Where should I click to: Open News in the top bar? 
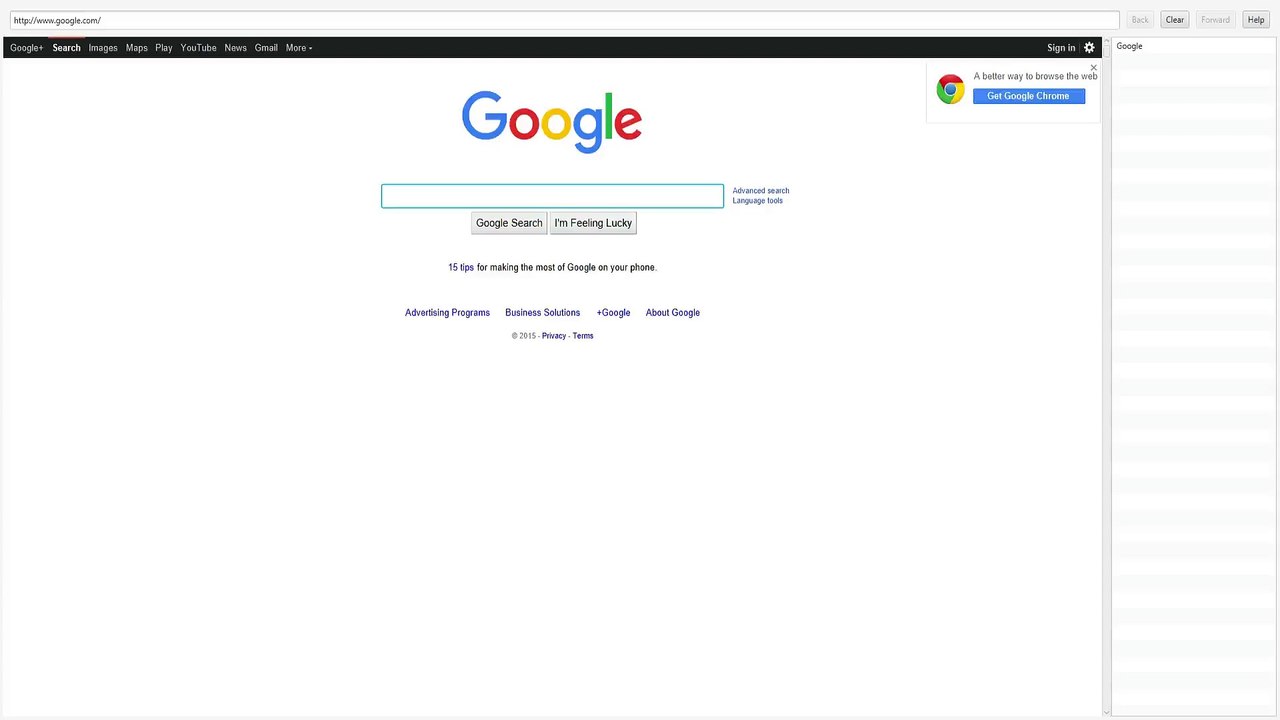click(x=236, y=48)
